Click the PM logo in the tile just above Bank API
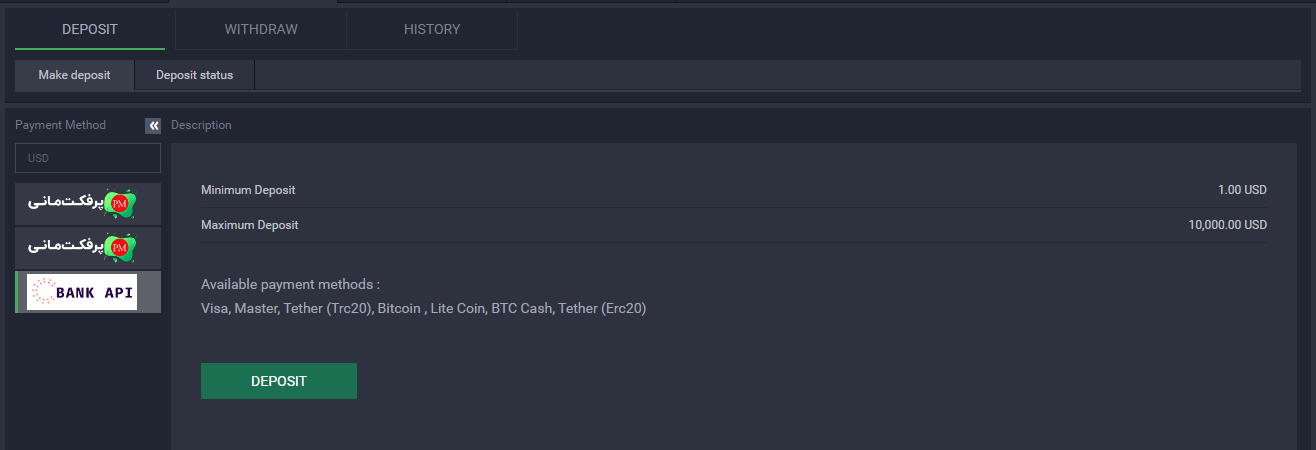Screen dimensions: 1316x450 tap(119, 246)
